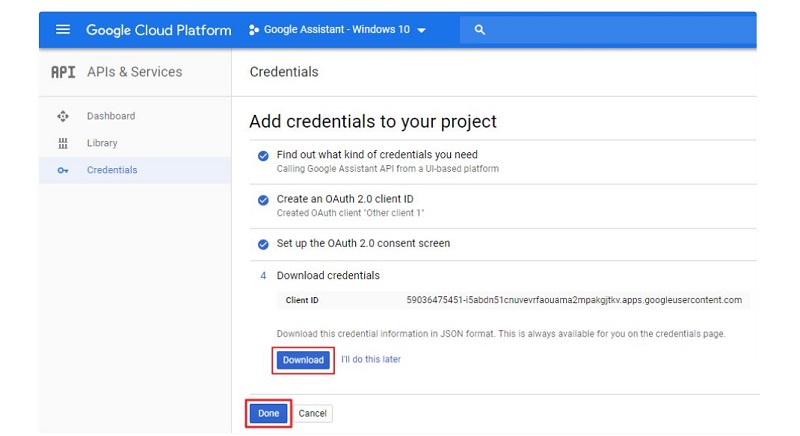The image size is (800, 436).
Task: Click the Credentials key icon
Action: click(x=63, y=170)
